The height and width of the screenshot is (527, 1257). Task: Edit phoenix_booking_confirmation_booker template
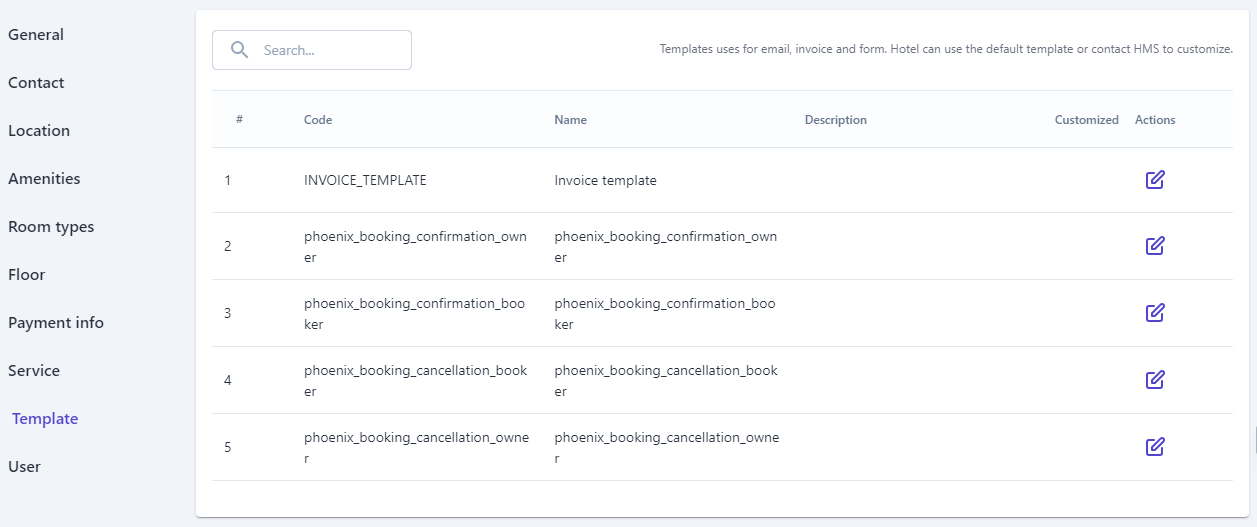pos(1155,313)
